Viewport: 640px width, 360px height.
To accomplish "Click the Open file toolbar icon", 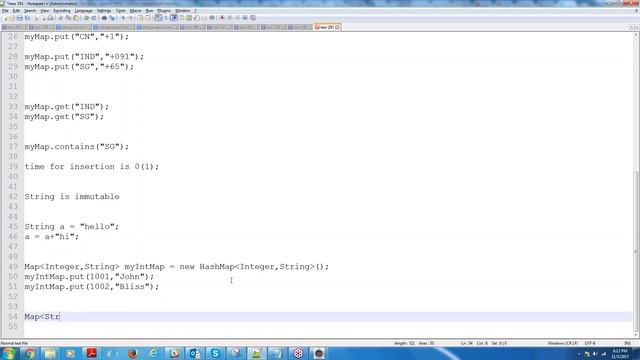I will (x=12, y=18).
